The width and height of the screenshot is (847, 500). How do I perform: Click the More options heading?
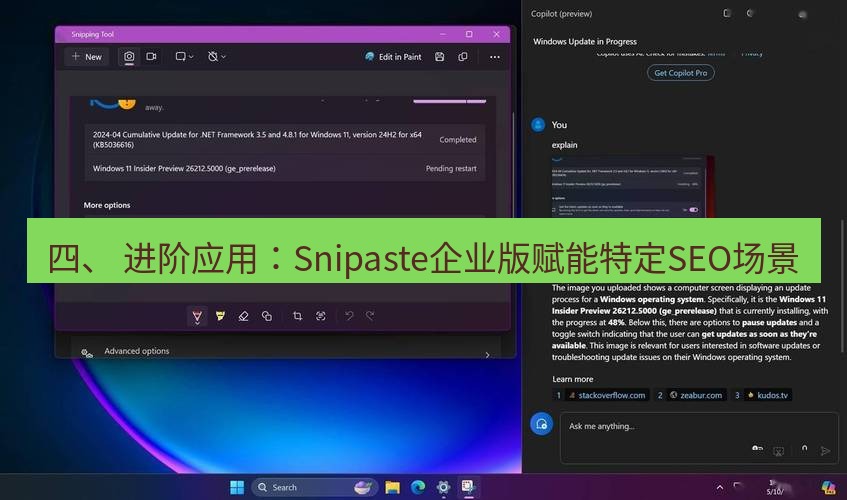107,205
